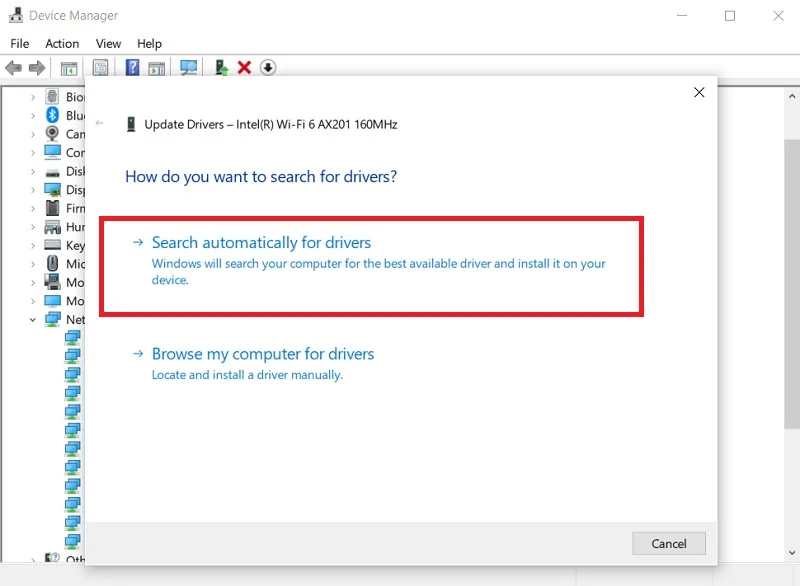Click the vertical scrollbar thumb in Device Manager
Screen dimensions: 800x586
point(792,284)
